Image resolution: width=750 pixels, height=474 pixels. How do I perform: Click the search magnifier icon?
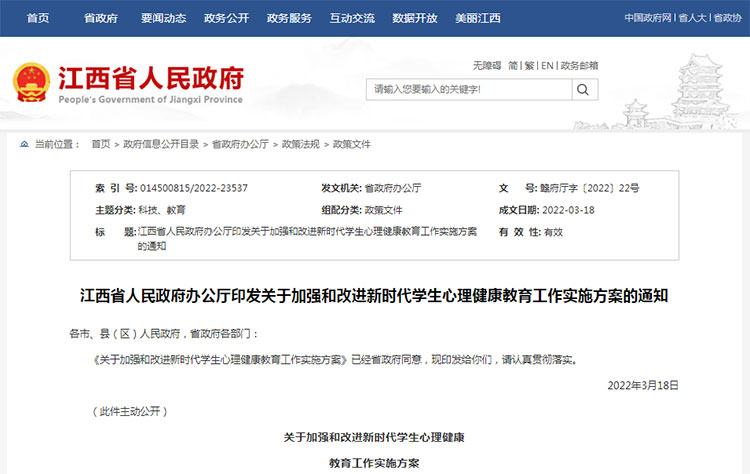coord(584,89)
